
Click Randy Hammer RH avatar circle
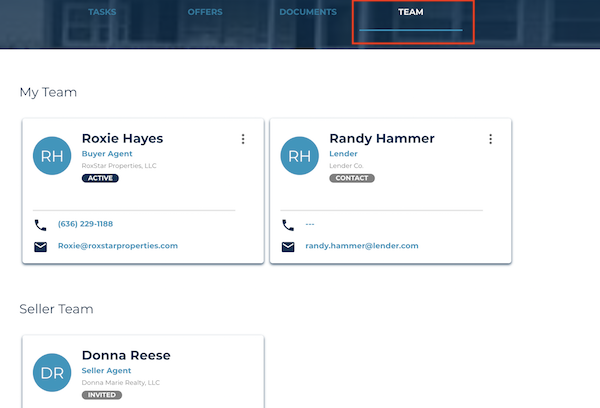click(300, 156)
